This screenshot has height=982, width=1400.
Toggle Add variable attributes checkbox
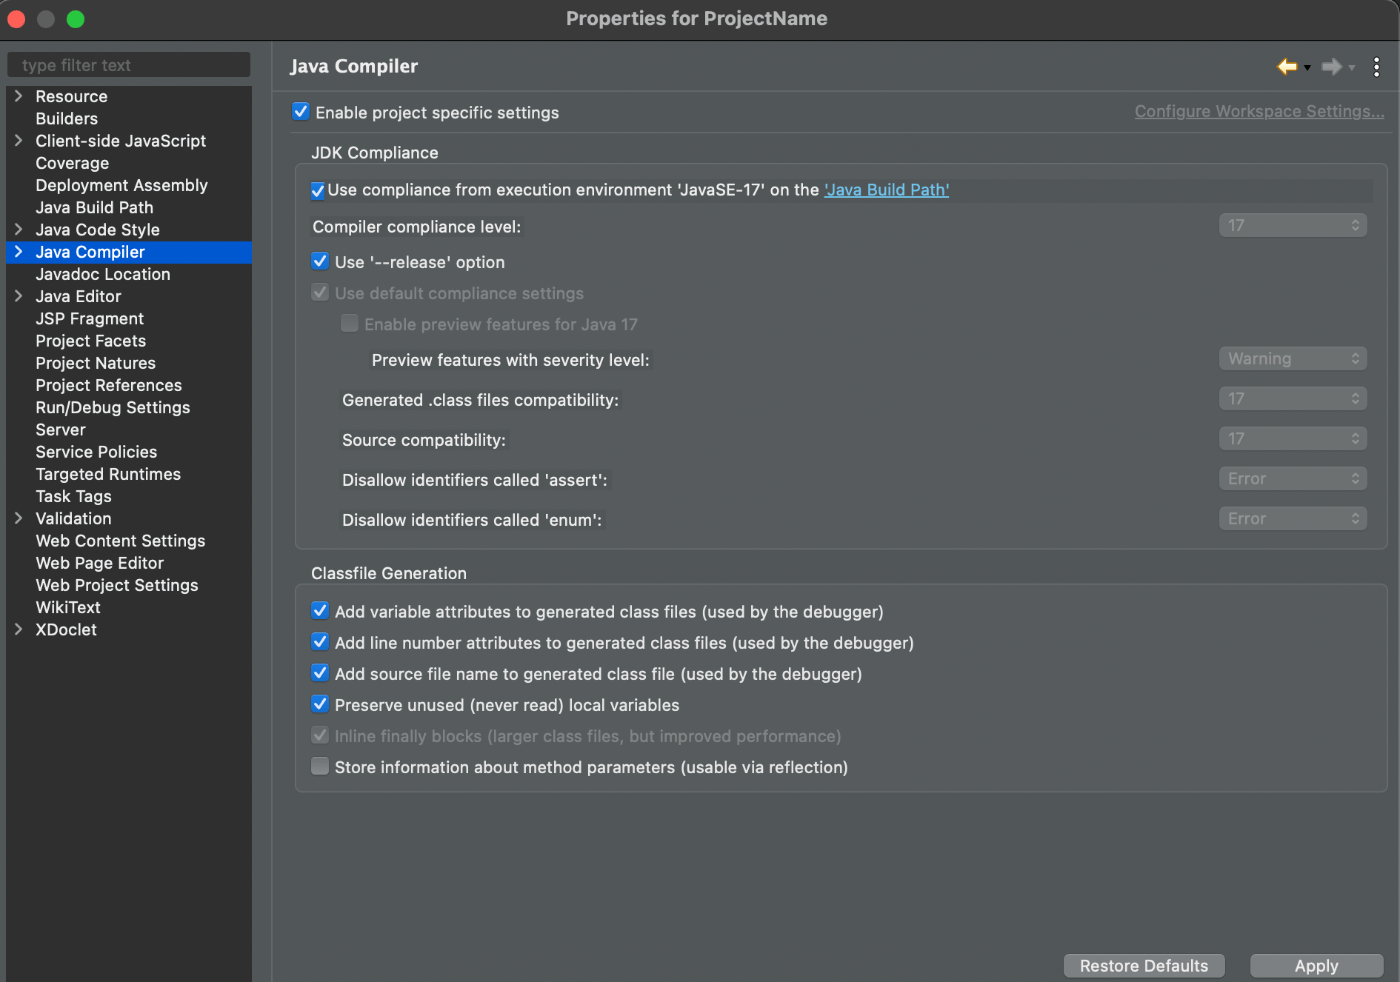tap(320, 610)
